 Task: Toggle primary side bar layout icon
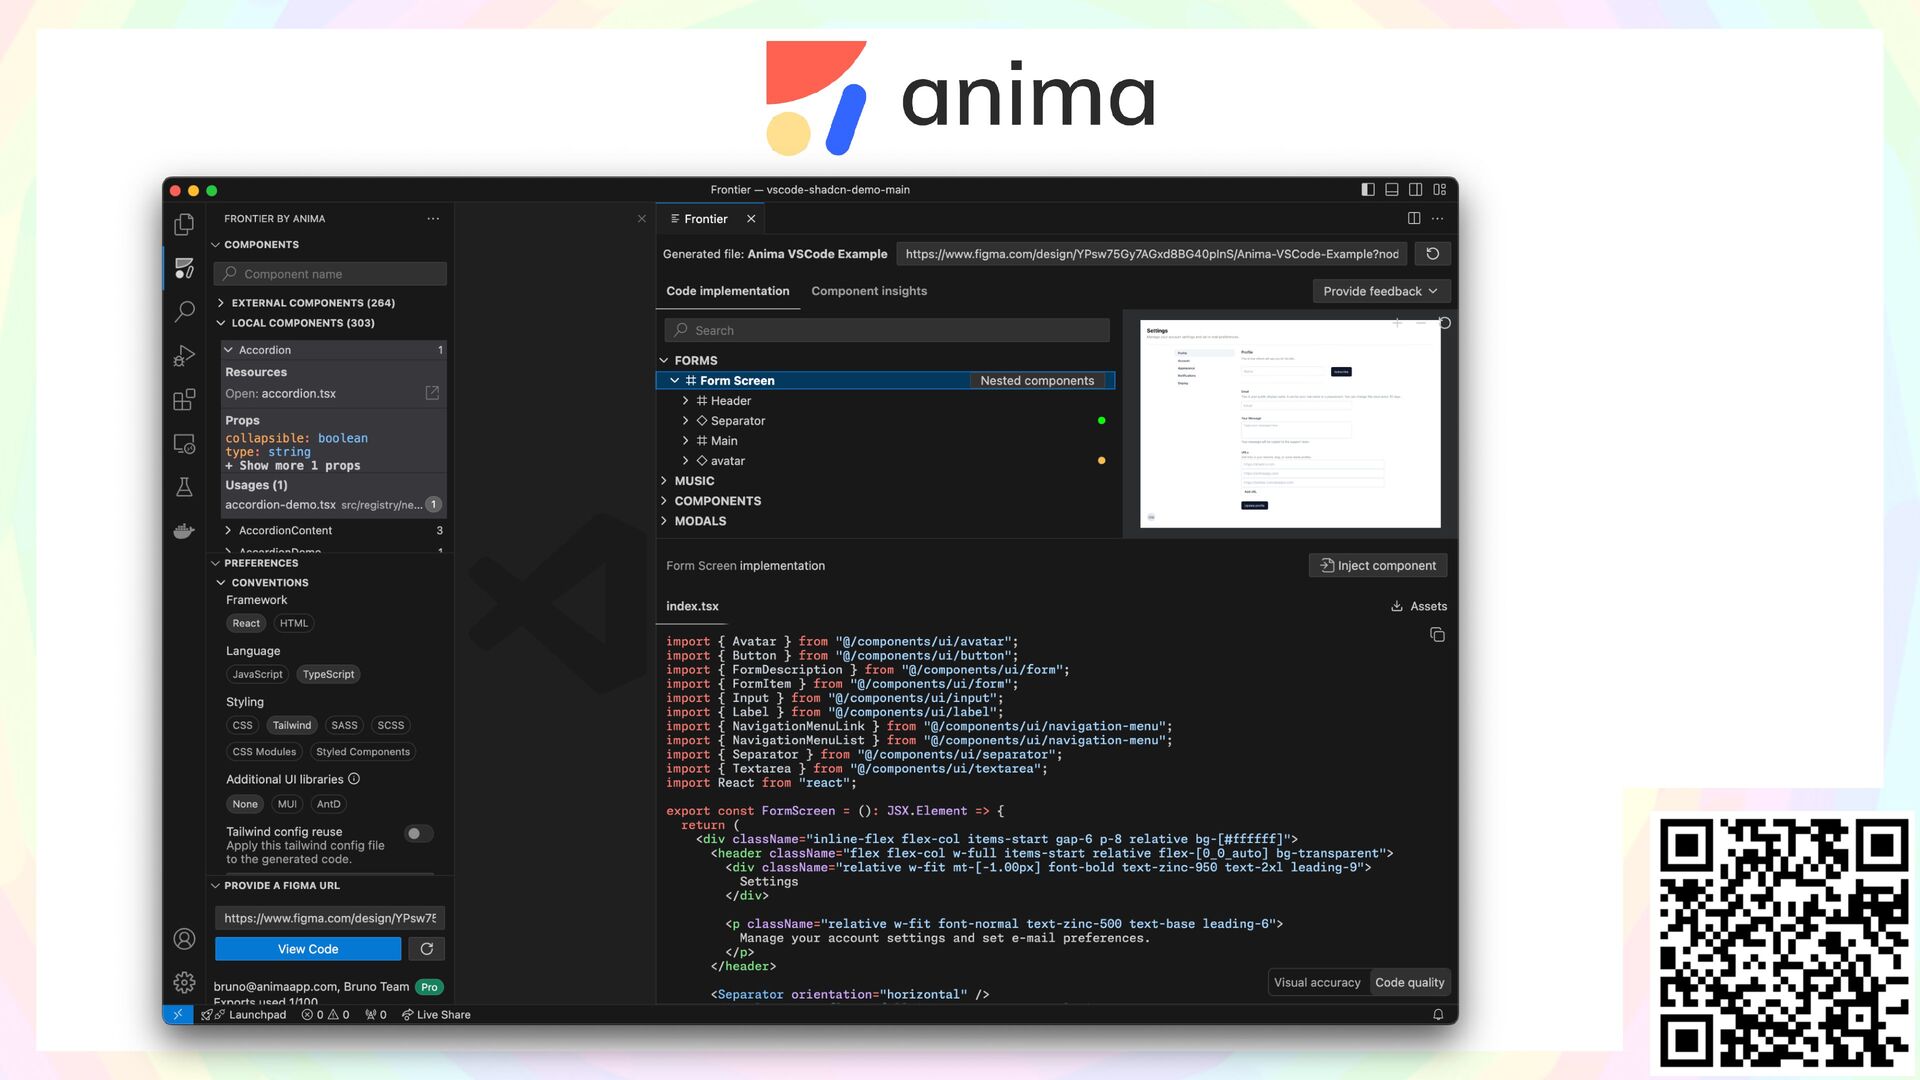click(x=1368, y=189)
